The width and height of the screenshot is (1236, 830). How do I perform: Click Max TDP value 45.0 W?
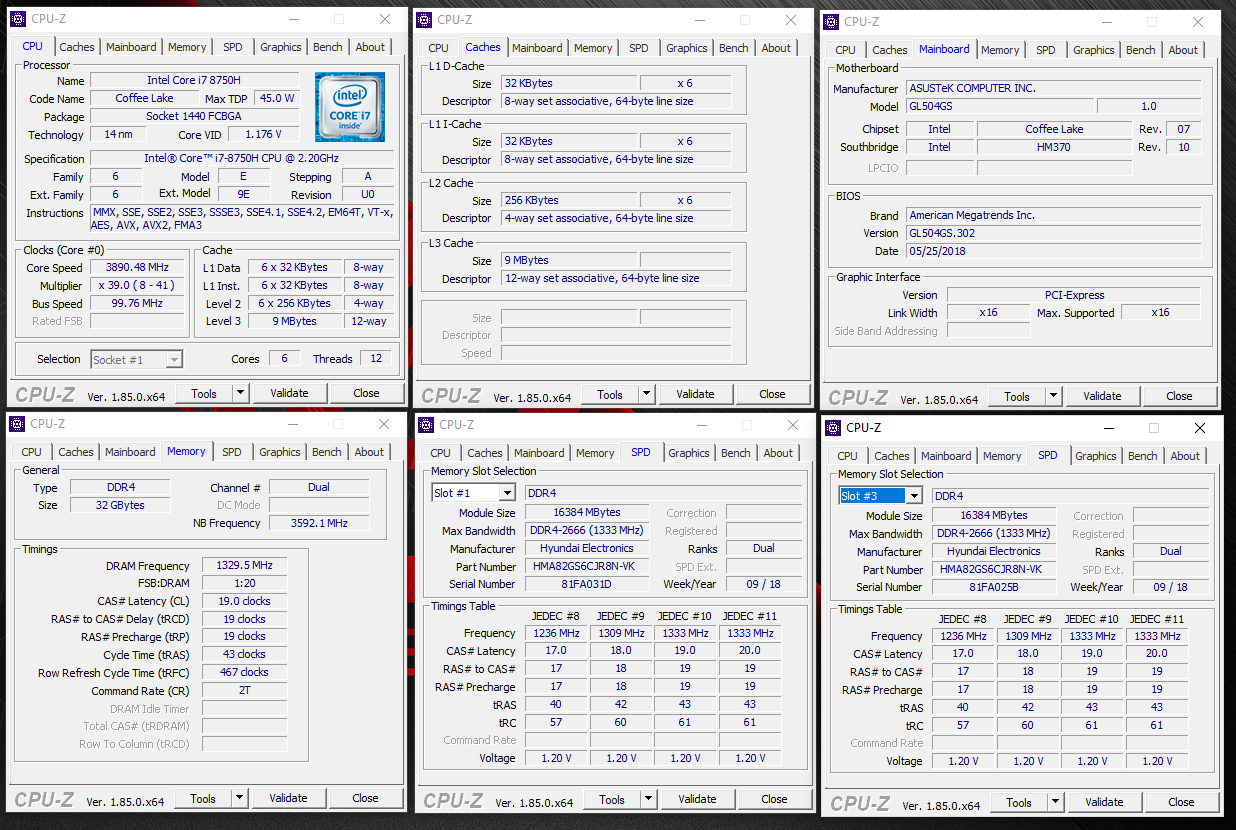[x=277, y=98]
